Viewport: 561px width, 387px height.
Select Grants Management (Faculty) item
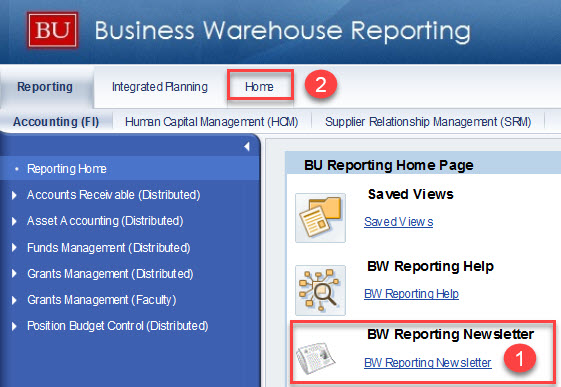tap(102, 300)
